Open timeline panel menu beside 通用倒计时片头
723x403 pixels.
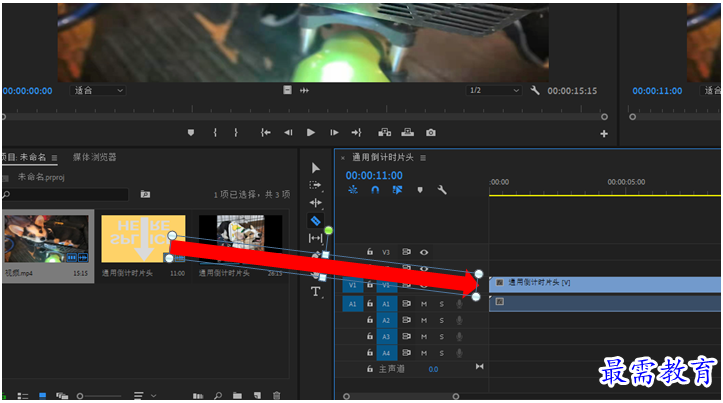[x=423, y=158]
